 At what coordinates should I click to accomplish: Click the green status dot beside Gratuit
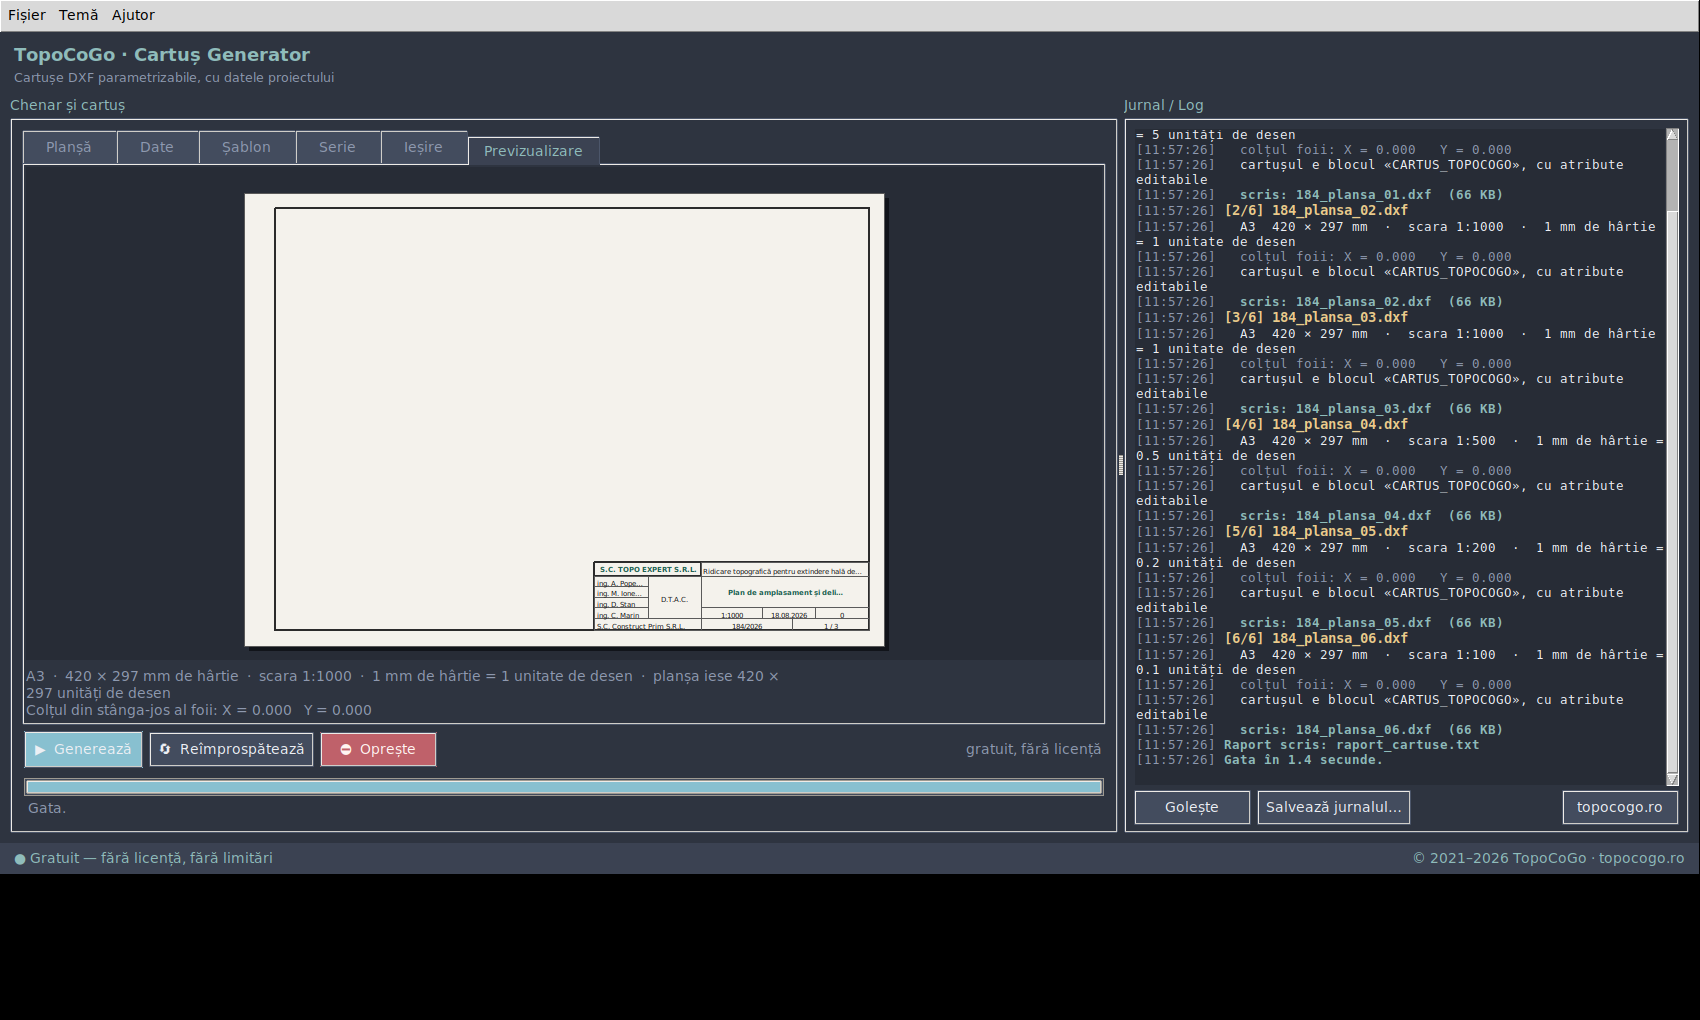click(20, 859)
